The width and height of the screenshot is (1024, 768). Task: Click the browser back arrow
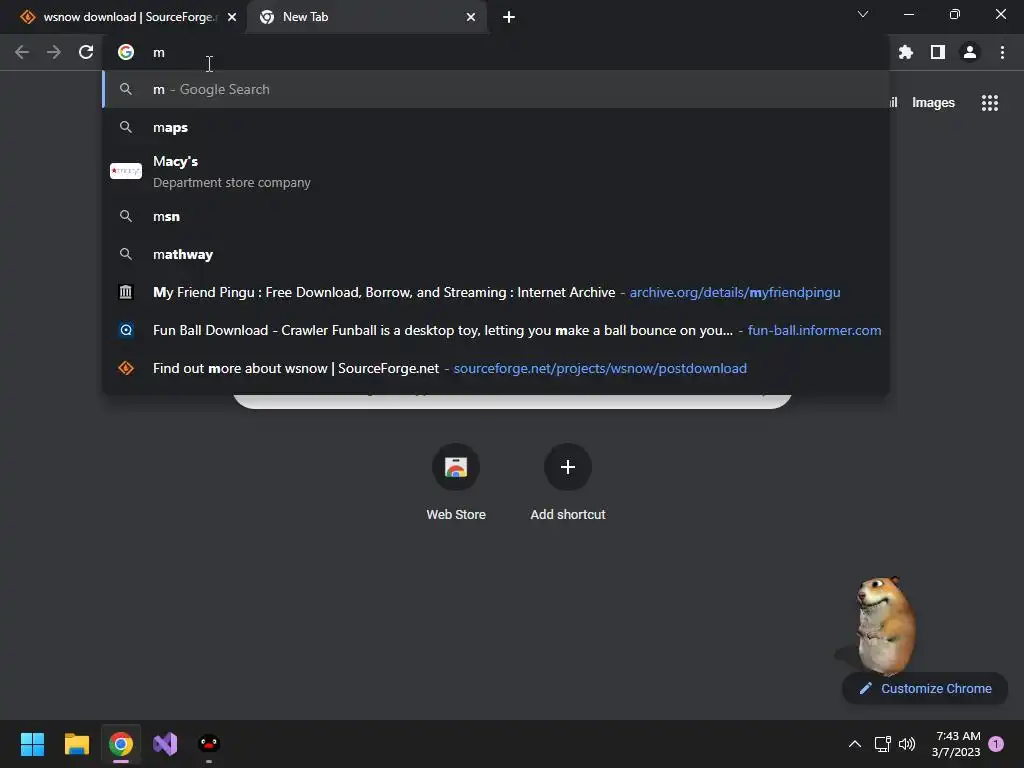pos(22,52)
